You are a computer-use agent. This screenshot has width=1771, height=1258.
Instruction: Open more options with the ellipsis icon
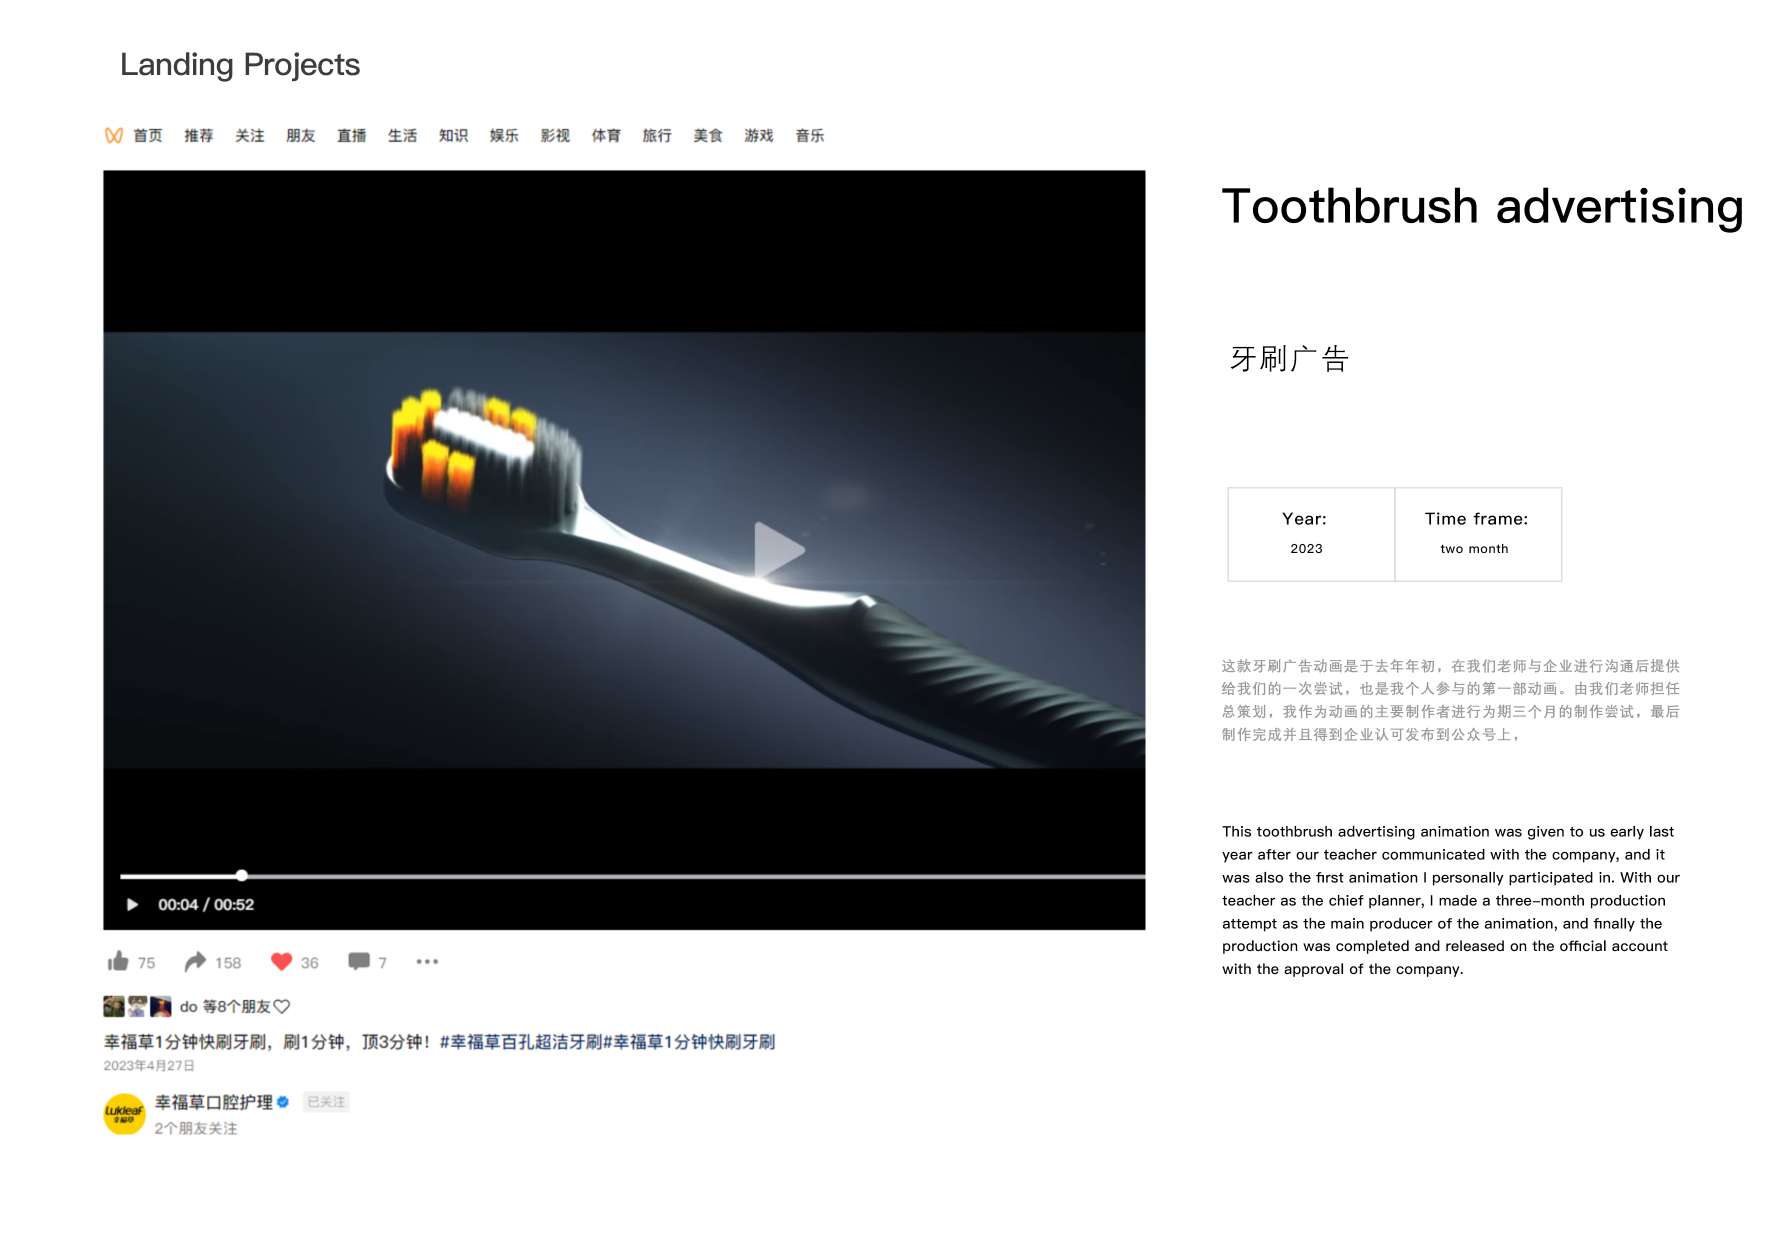428,962
